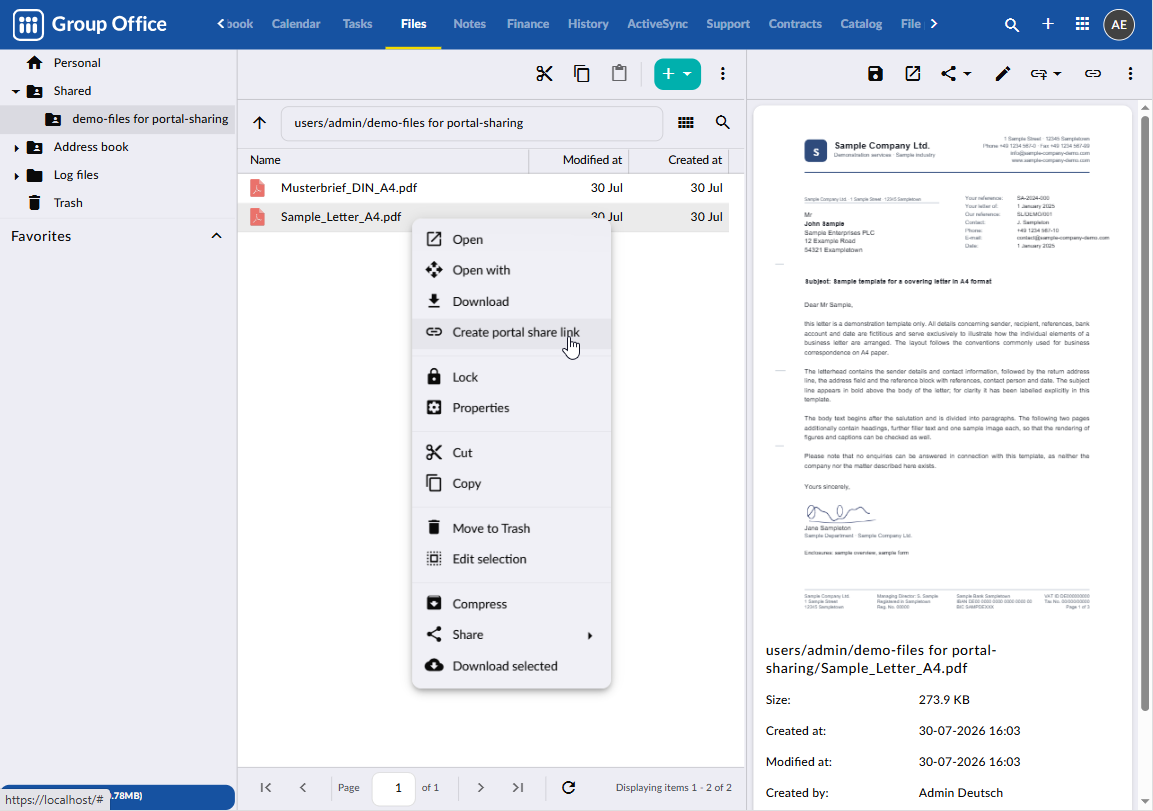The height and width of the screenshot is (811, 1153).
Task: Open the green add new dropdown
Action: pyautogui.click(x=677, y=74)
